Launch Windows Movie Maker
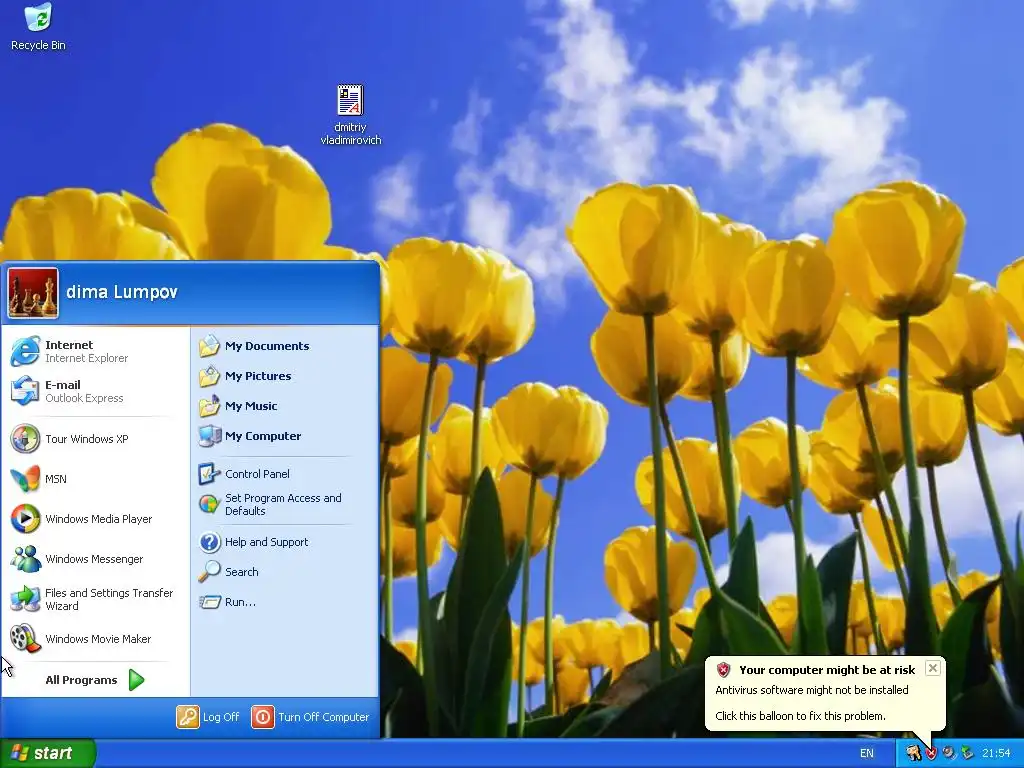1024x768 pixels. pos(95,639)
